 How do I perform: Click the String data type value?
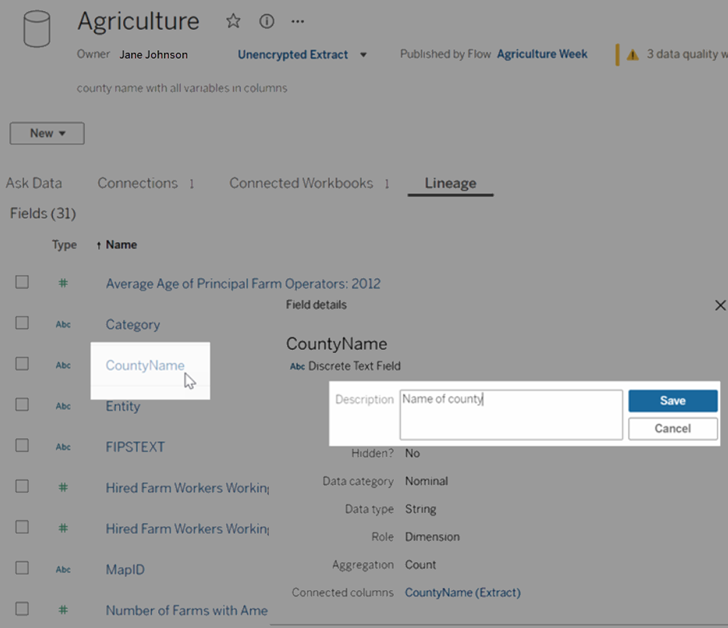(420, 509)
